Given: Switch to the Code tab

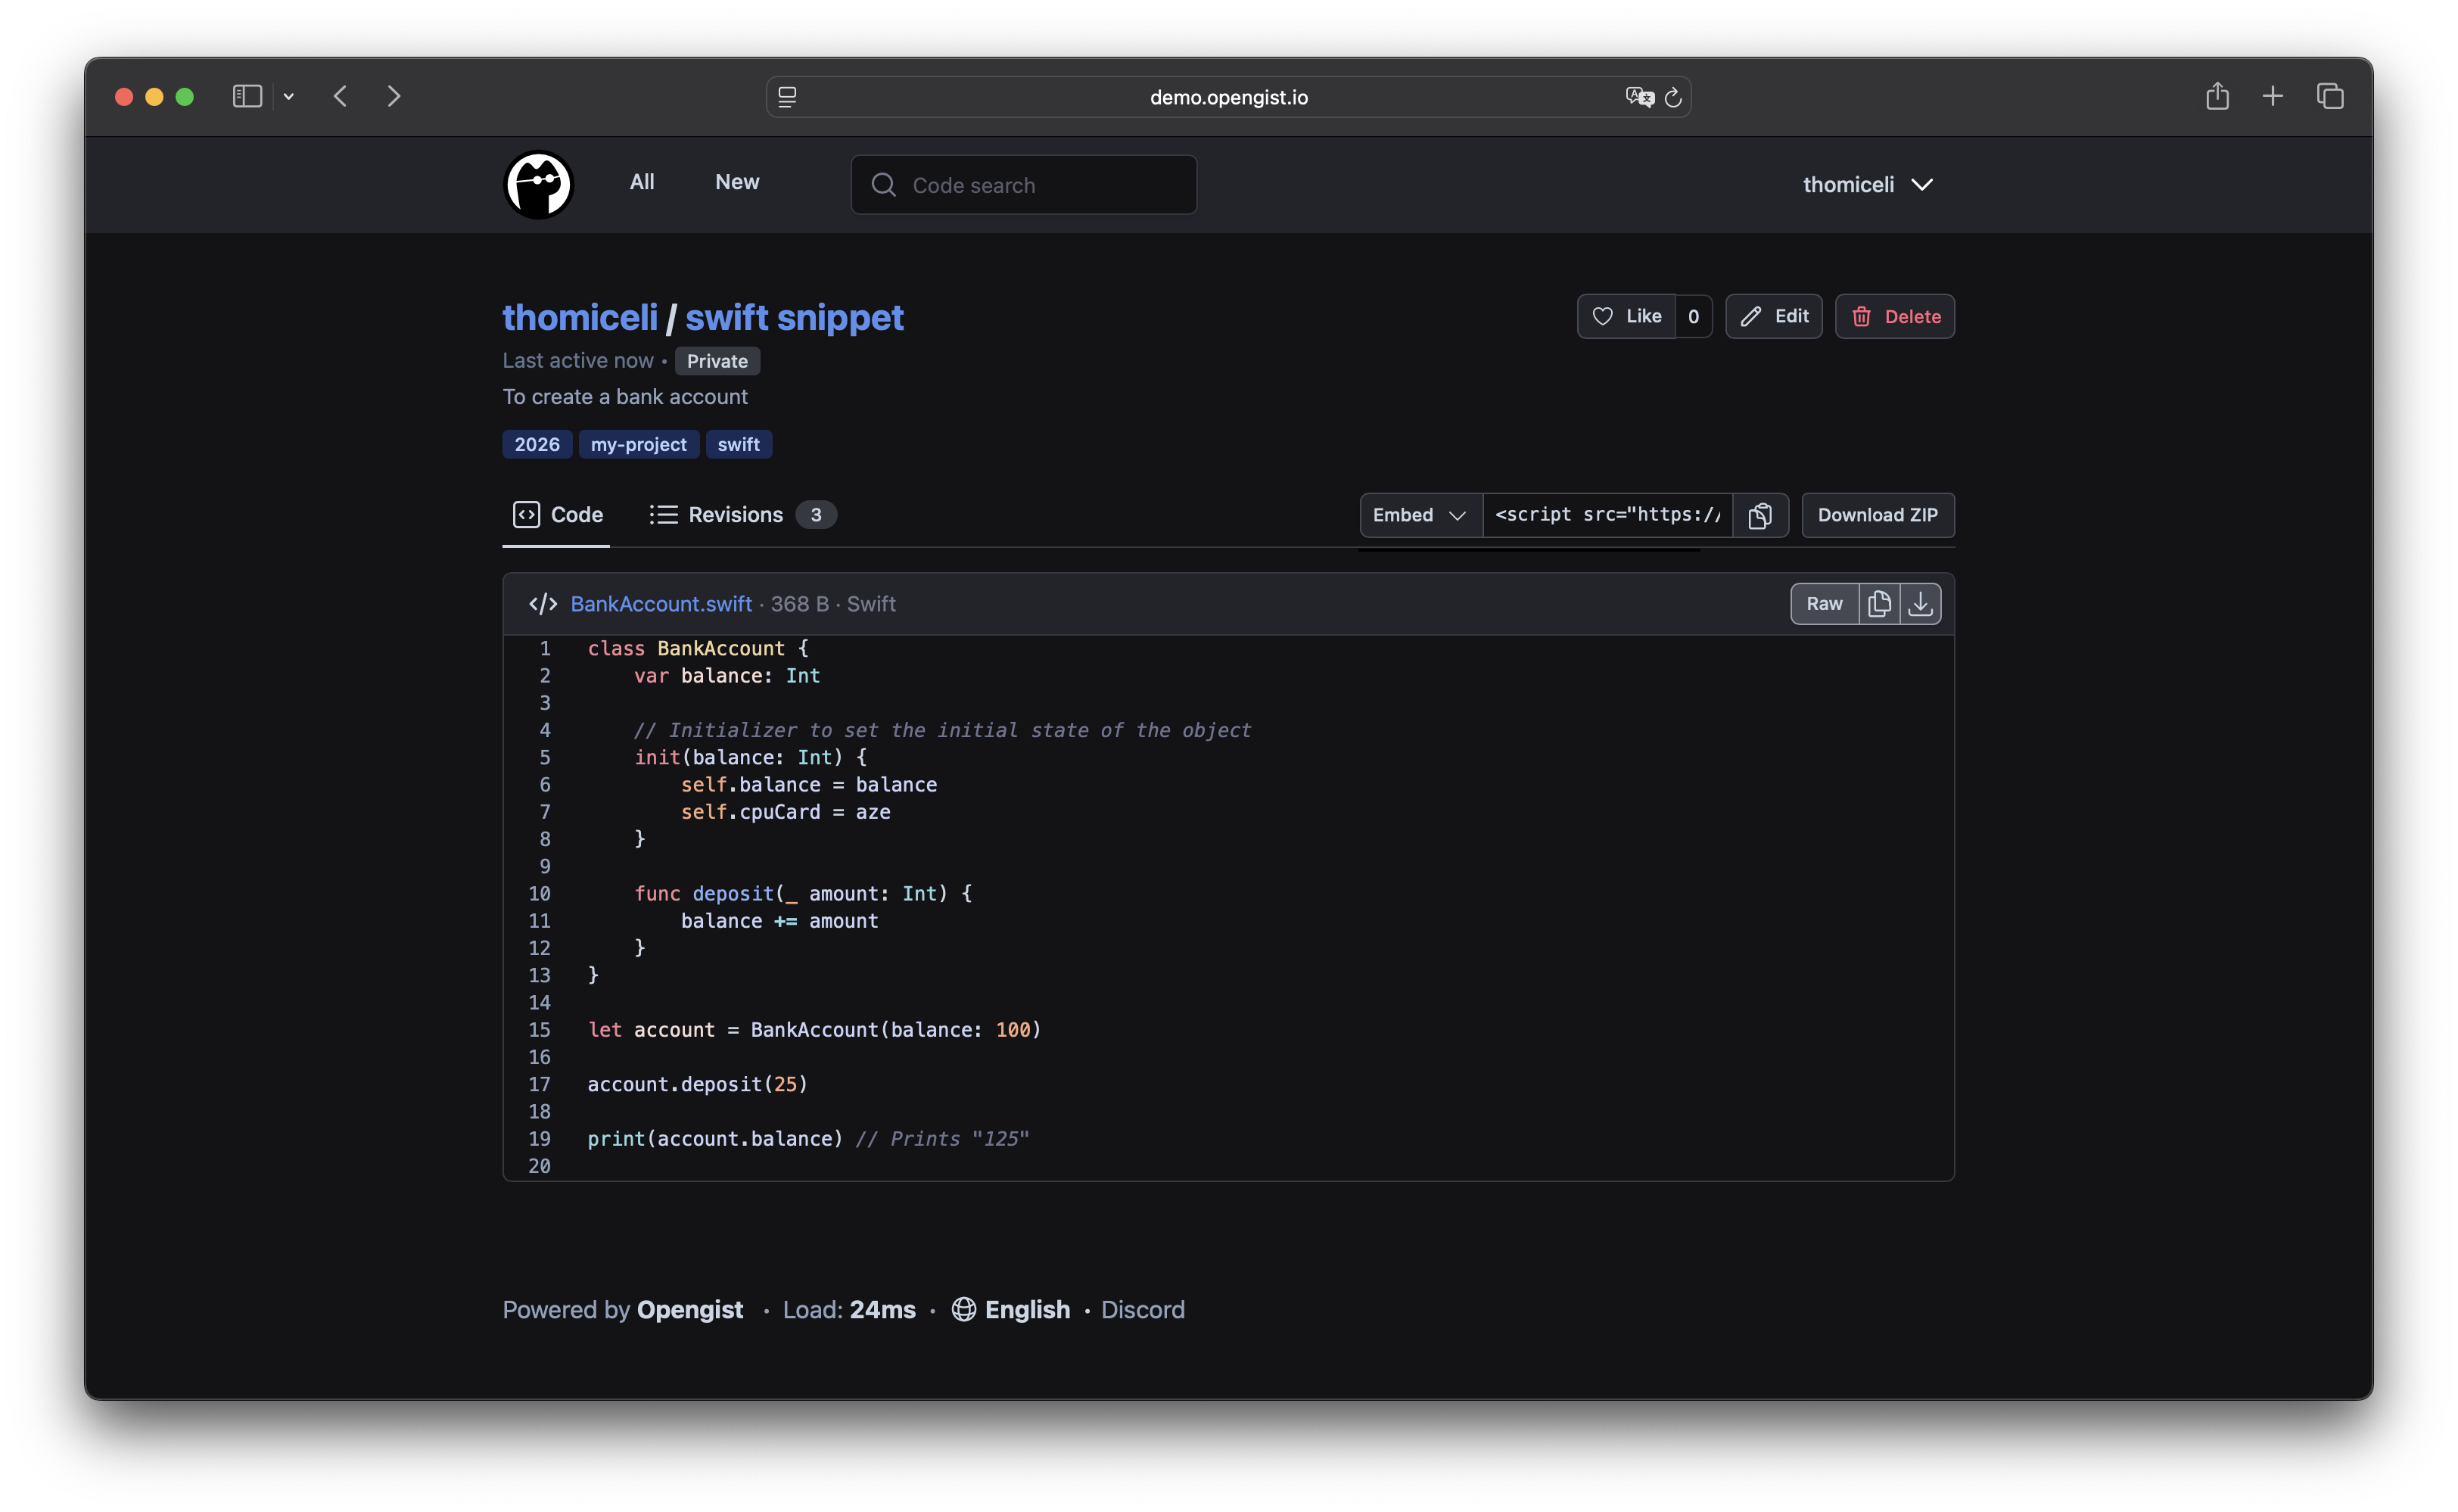Looking at the screenshot, I should point(557,515).
